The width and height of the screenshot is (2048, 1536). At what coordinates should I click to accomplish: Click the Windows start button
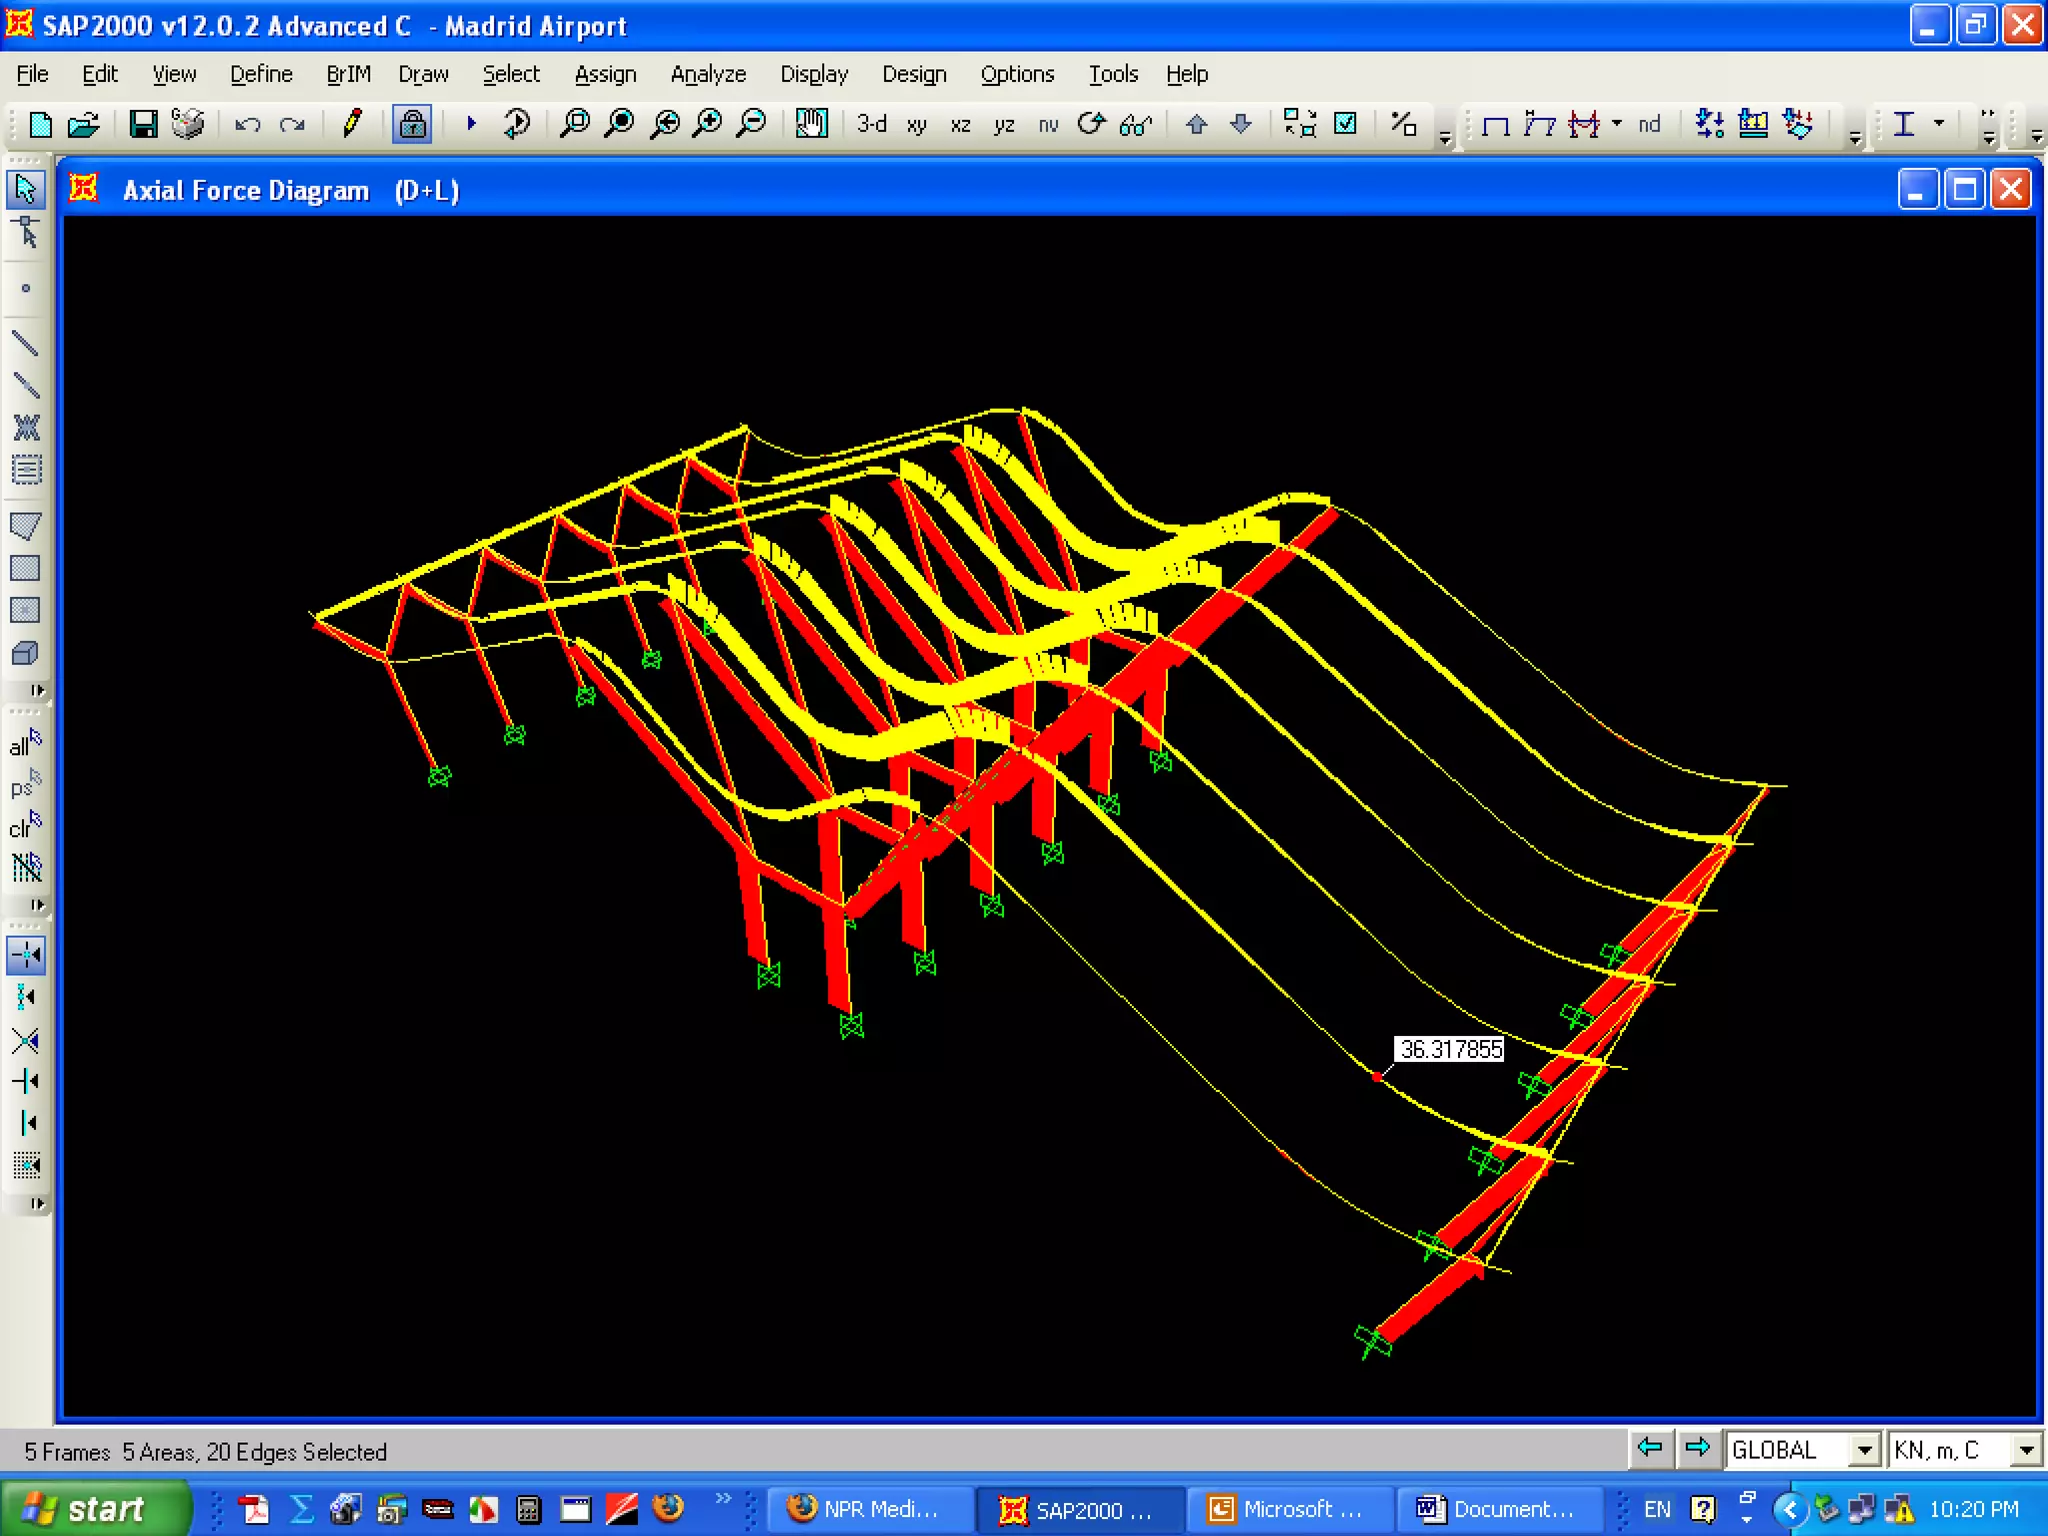point(95,1508)
